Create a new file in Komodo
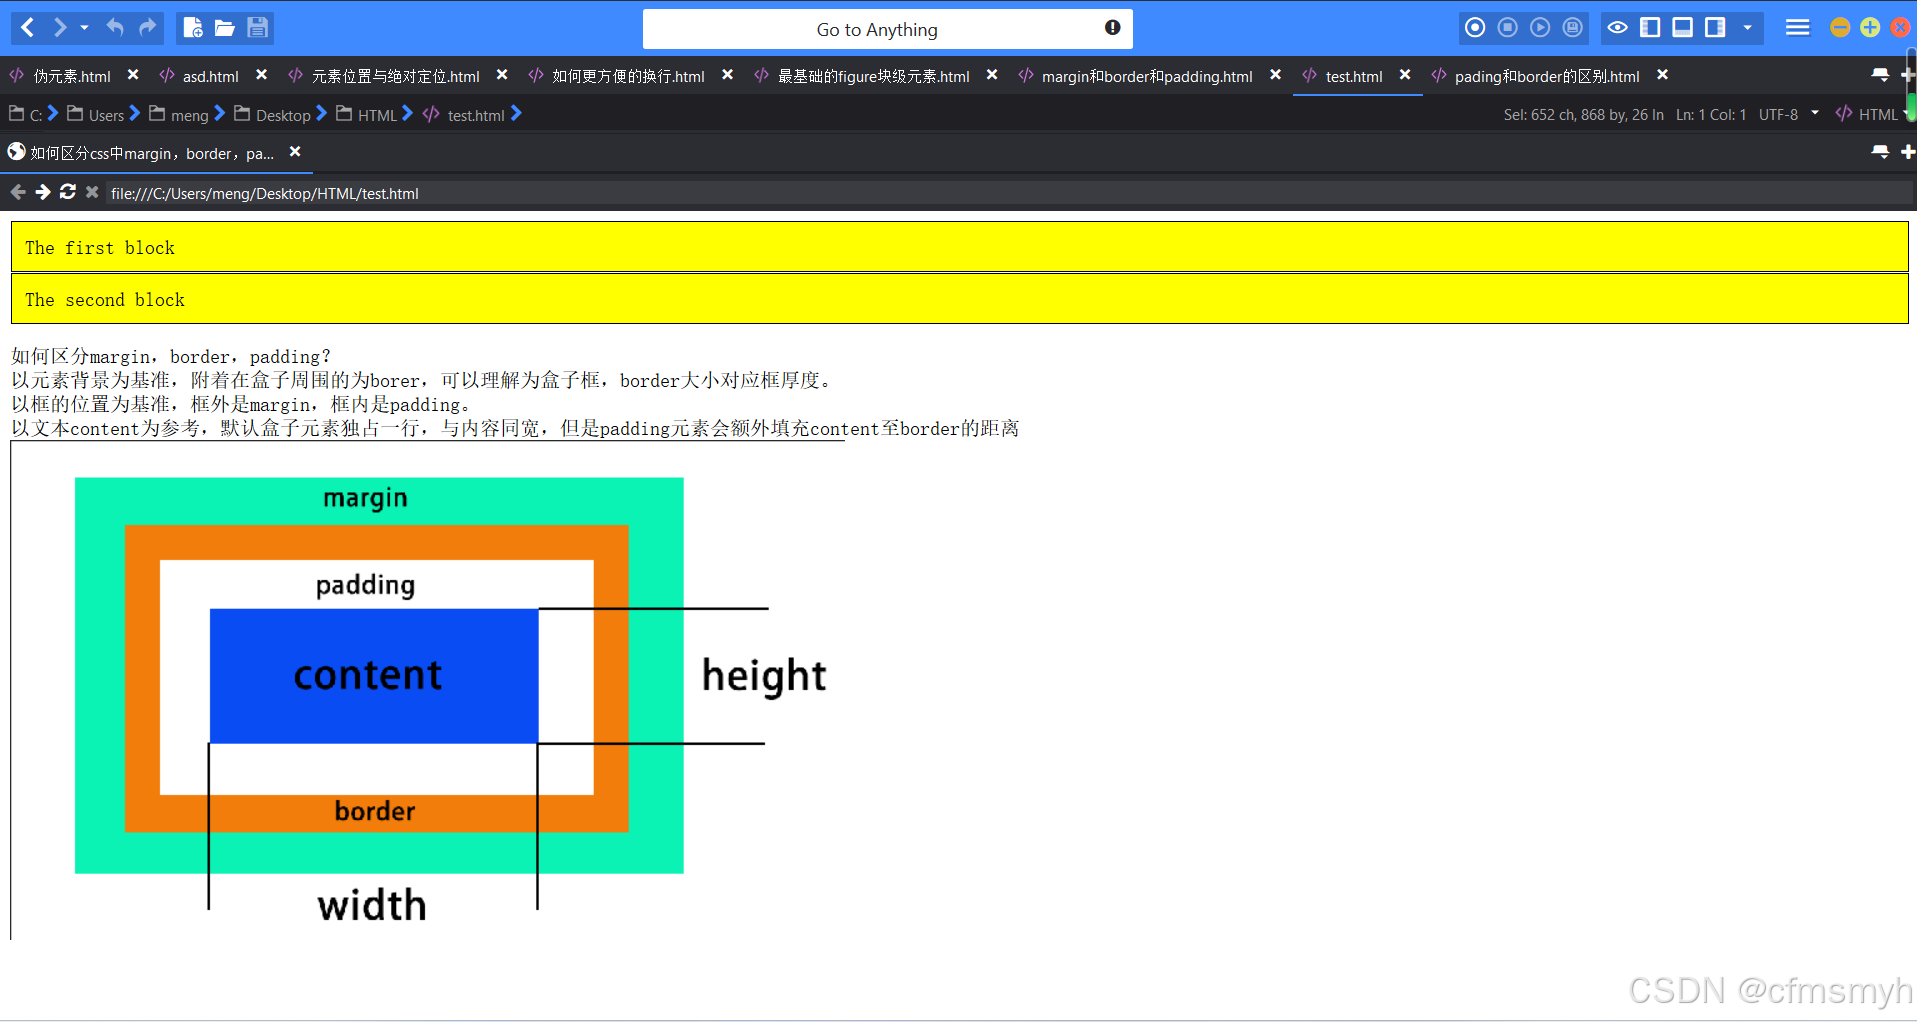 193,28
